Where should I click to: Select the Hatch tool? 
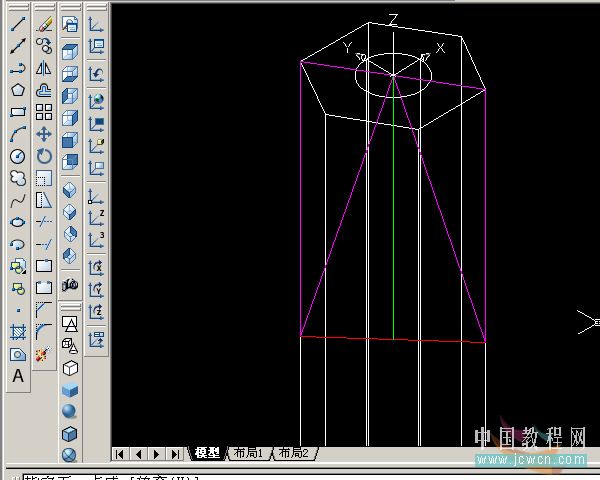coord(18,332)
